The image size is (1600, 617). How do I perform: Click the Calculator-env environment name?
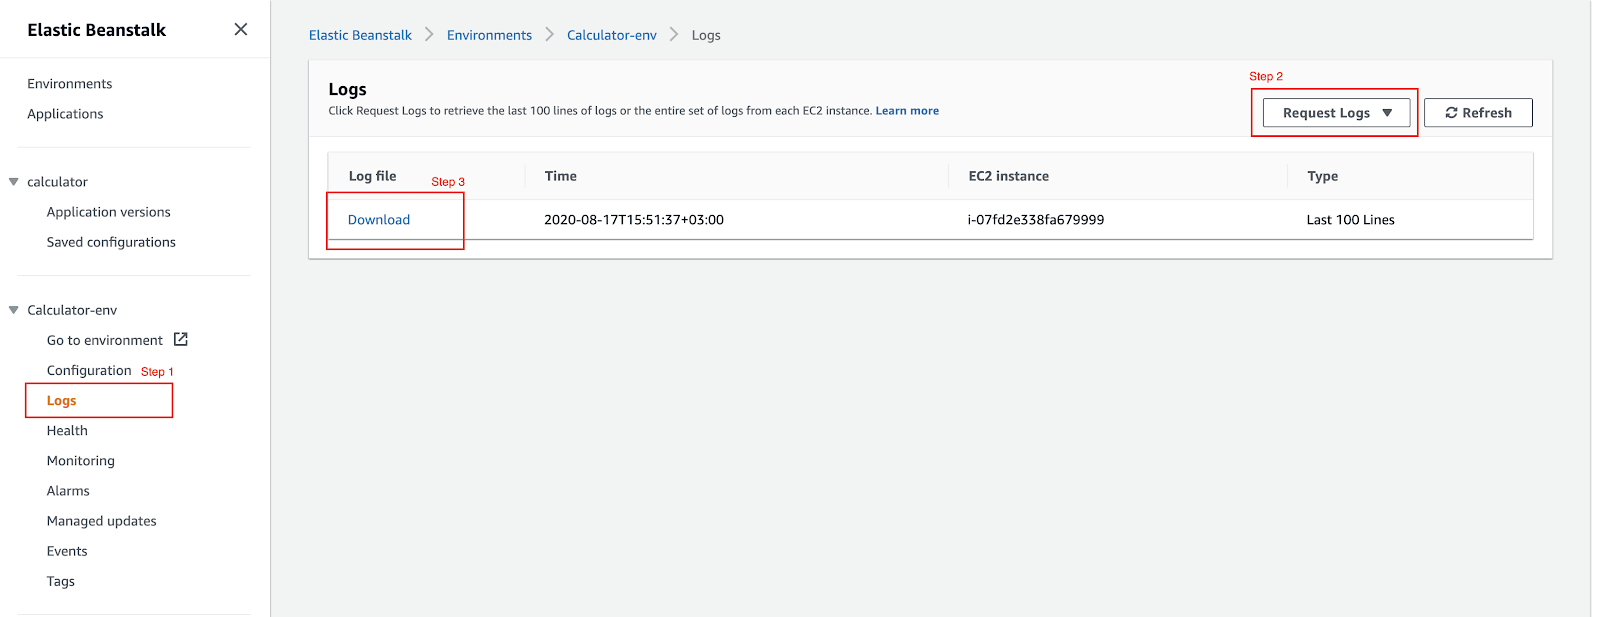coord(72,310)
